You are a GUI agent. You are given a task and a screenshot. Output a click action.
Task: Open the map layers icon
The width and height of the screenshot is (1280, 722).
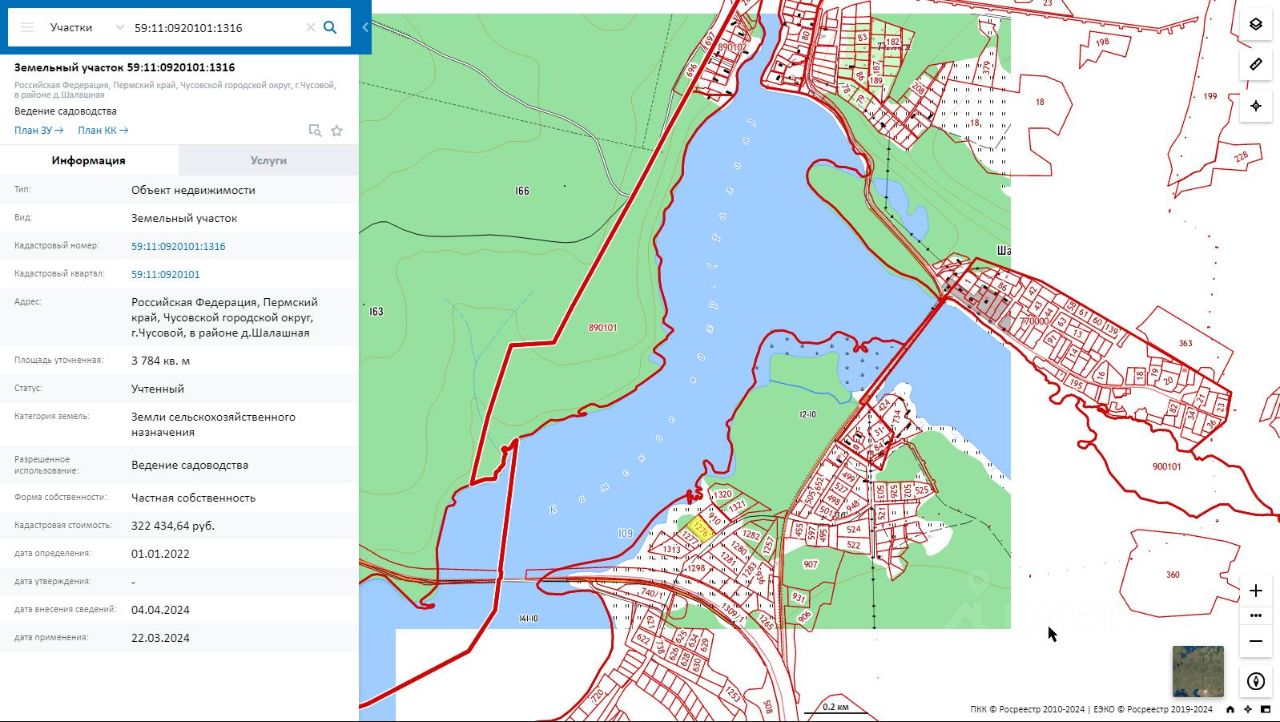click(x=1256, y=24)
